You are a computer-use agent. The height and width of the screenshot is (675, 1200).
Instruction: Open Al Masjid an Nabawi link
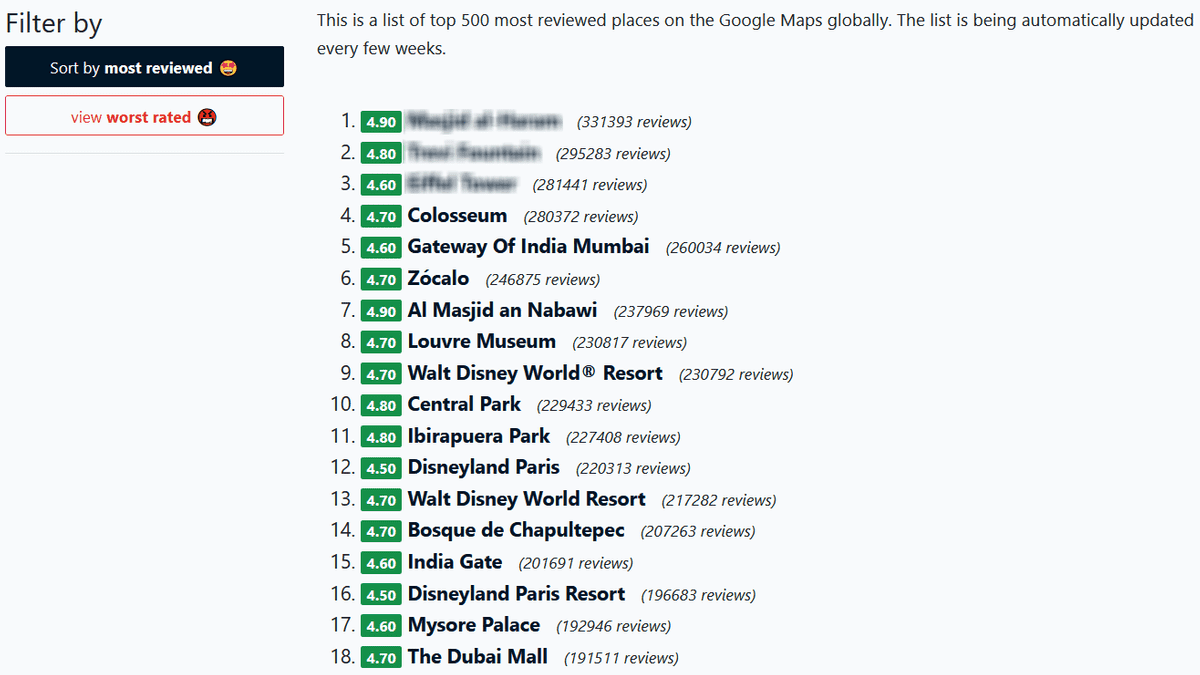pyautogui.click(x=502, y=310)
